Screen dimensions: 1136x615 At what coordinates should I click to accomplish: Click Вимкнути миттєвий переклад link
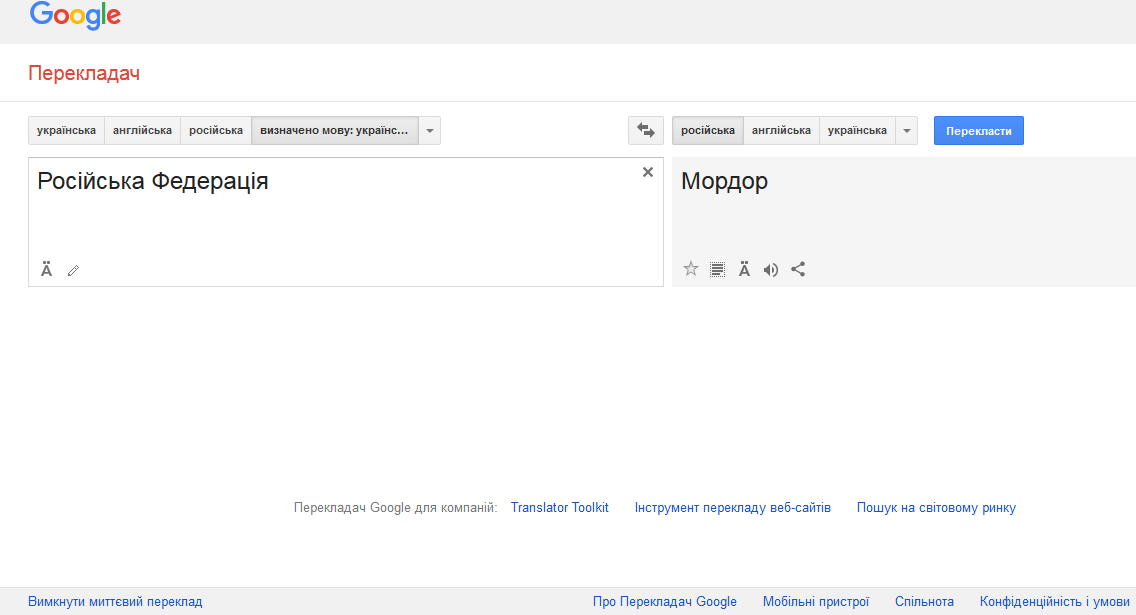pyautogui.click(x=115, y=601)
